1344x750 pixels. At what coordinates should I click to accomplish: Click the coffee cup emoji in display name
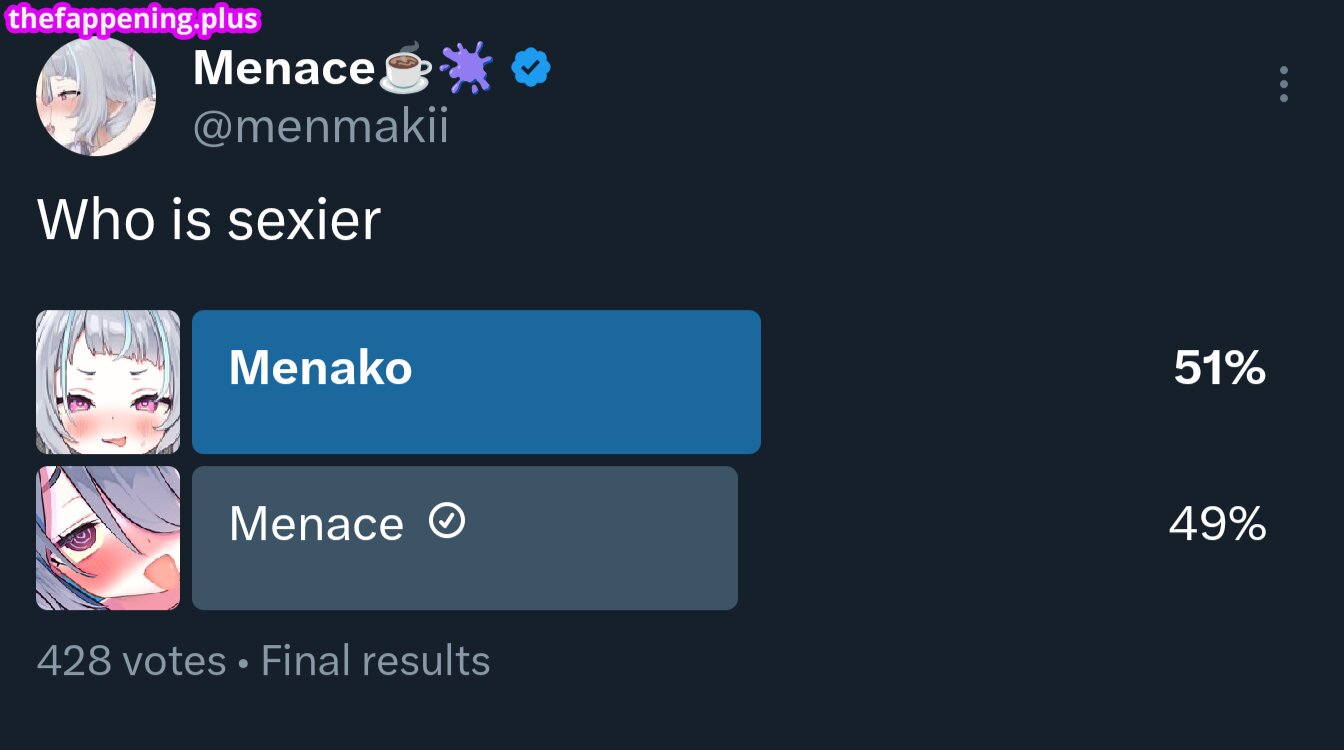(404, 70)
